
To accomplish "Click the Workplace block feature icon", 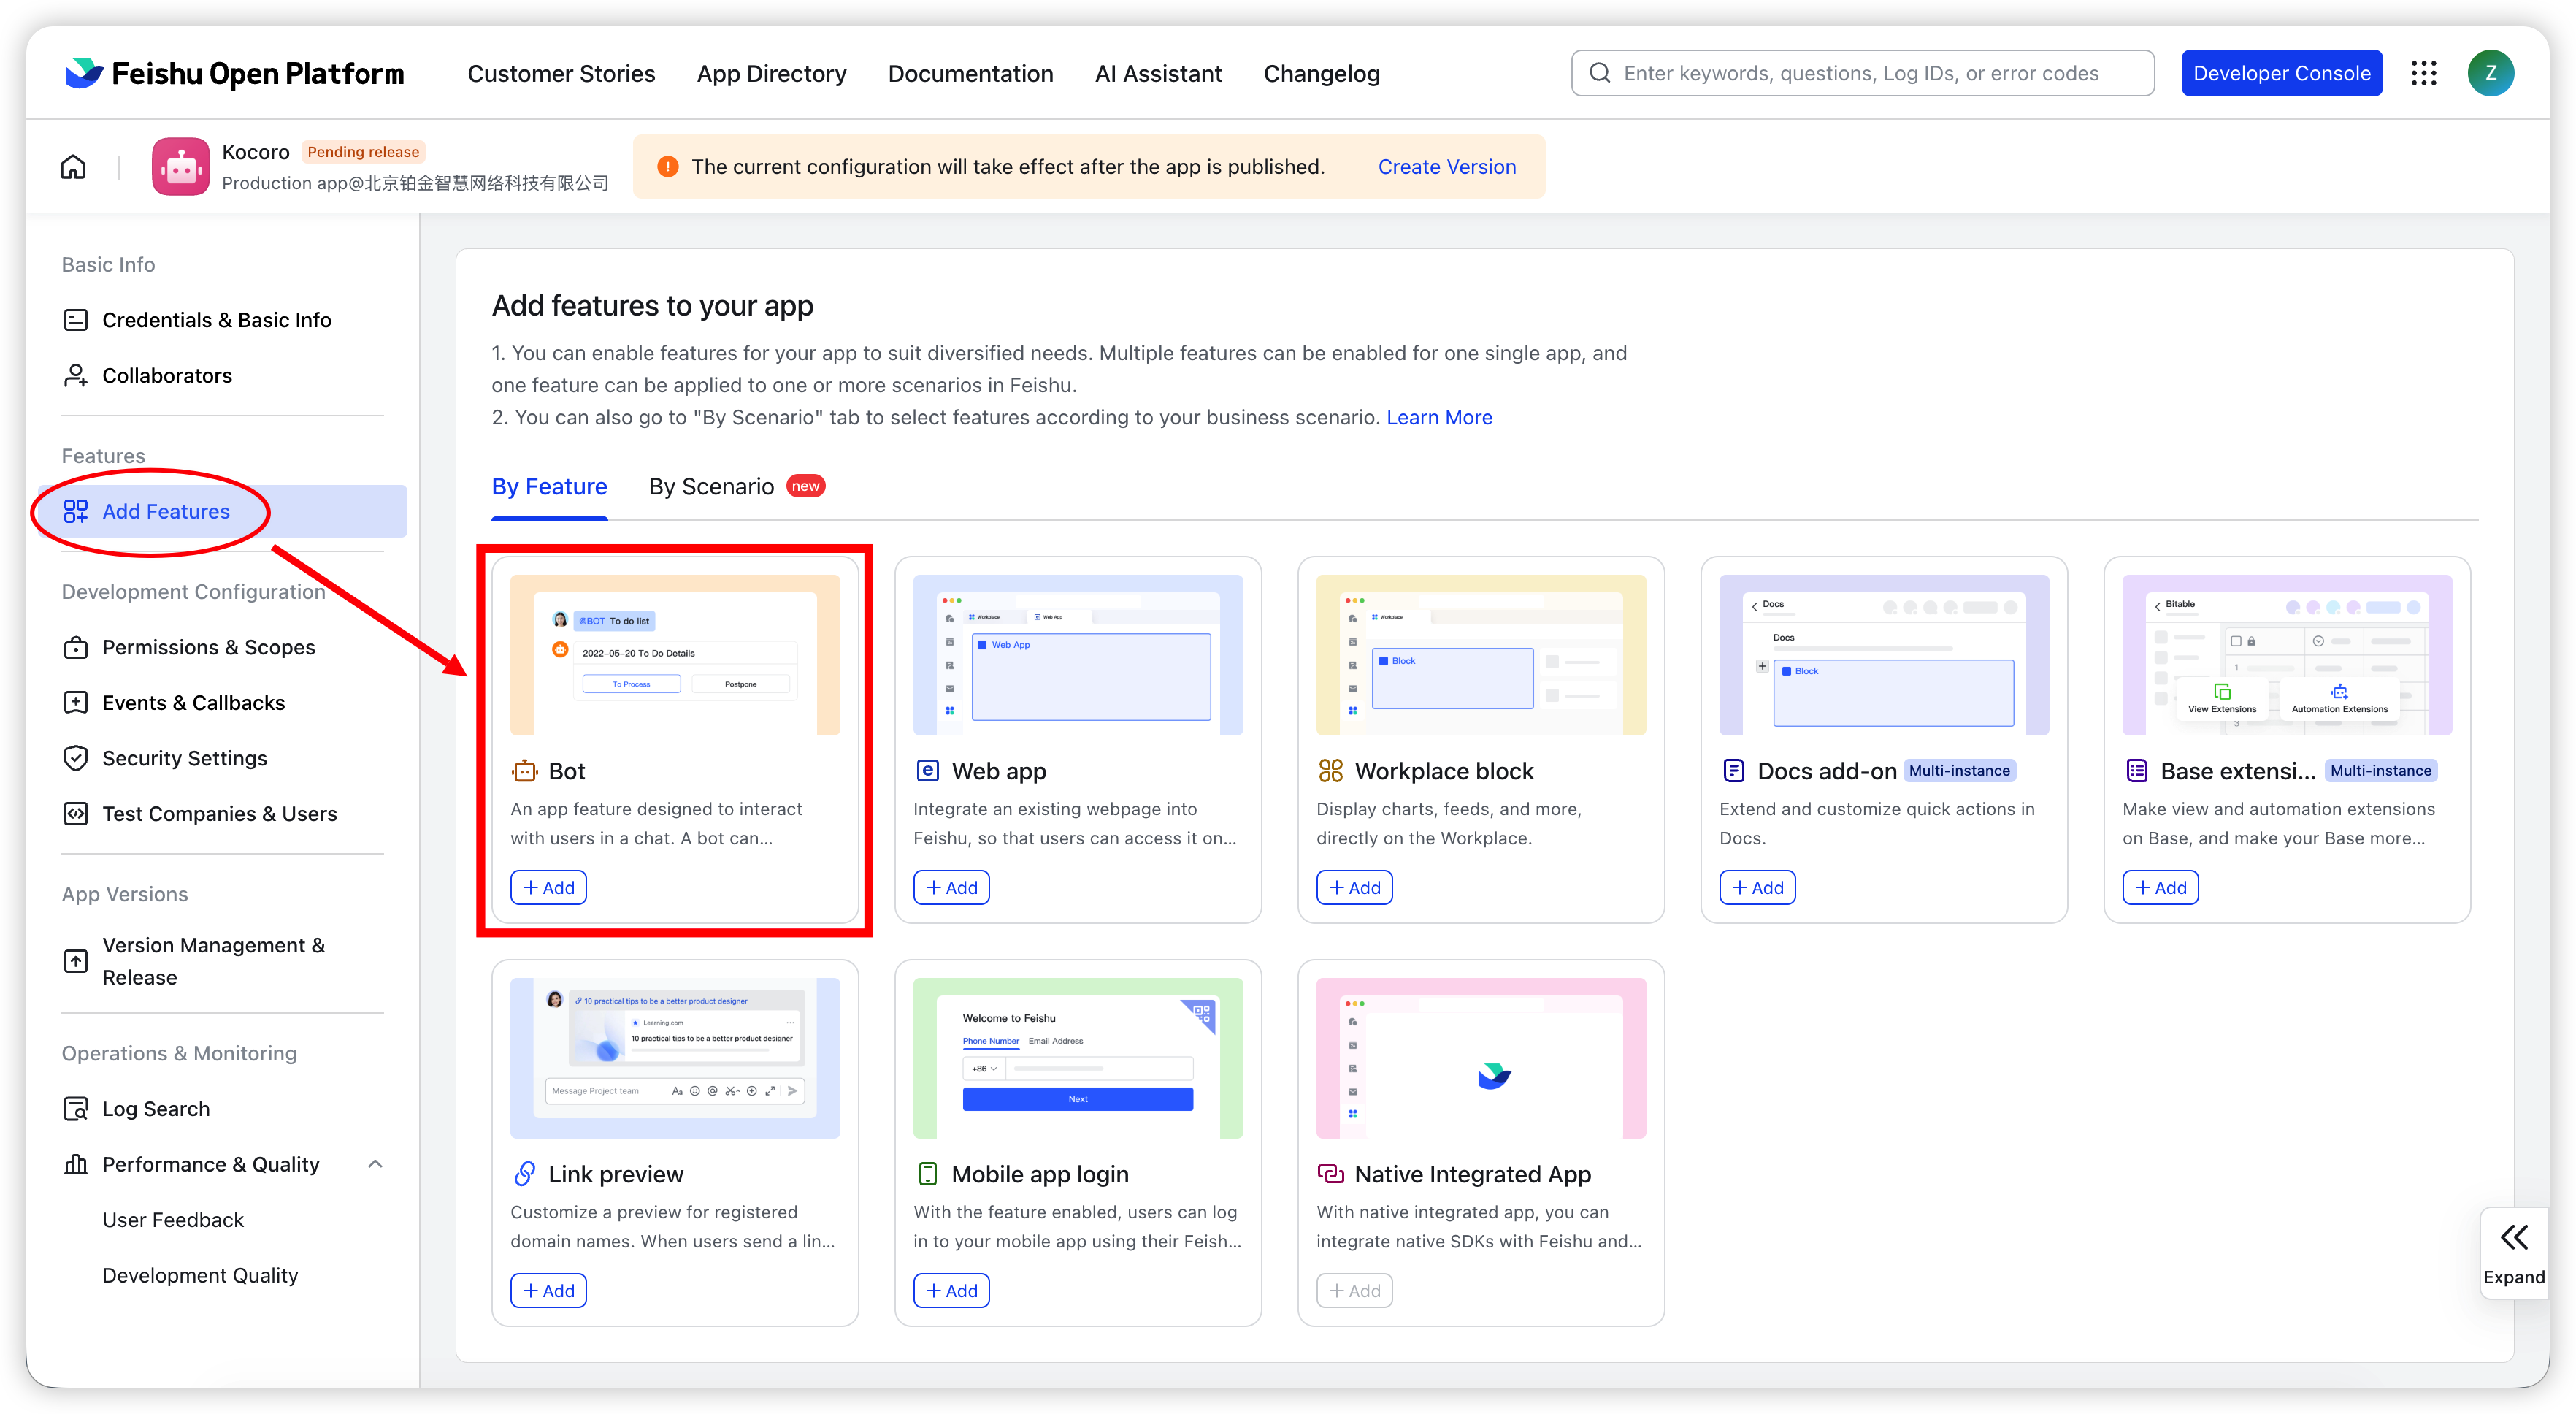I will pyautogui.click(x=1331, y=771).
